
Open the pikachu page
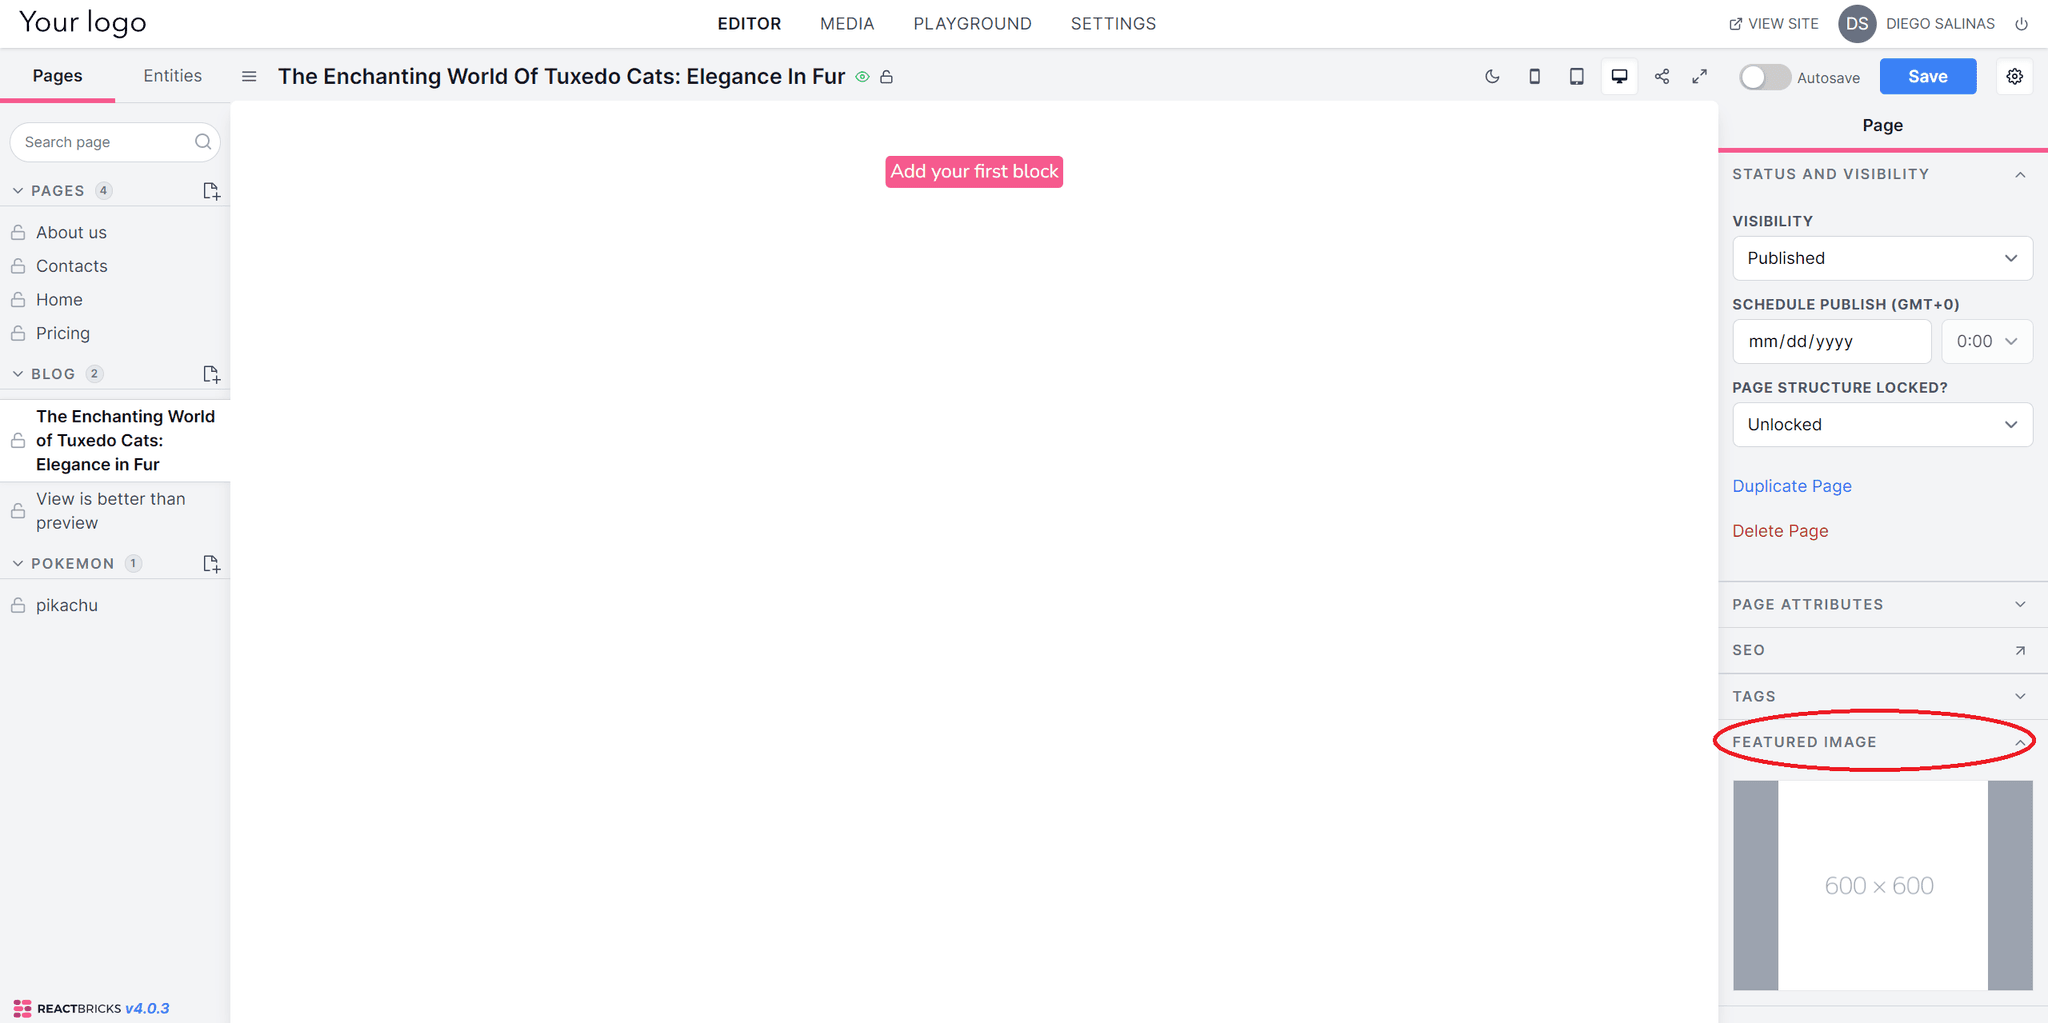[x=67, y=605]
